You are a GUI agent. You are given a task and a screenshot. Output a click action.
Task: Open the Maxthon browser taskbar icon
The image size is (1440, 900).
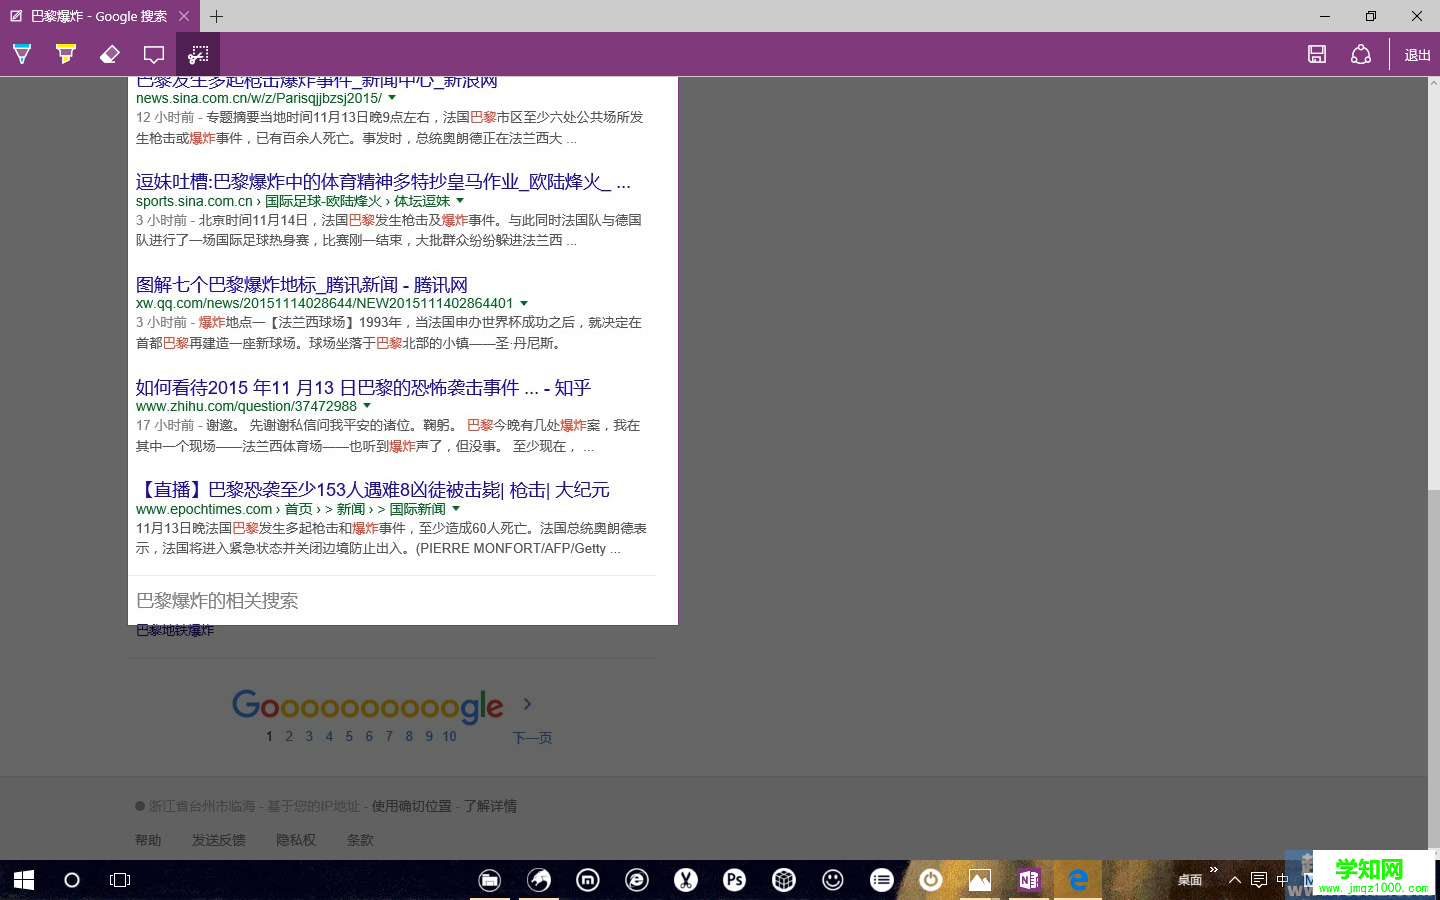[x=588, y=880]
